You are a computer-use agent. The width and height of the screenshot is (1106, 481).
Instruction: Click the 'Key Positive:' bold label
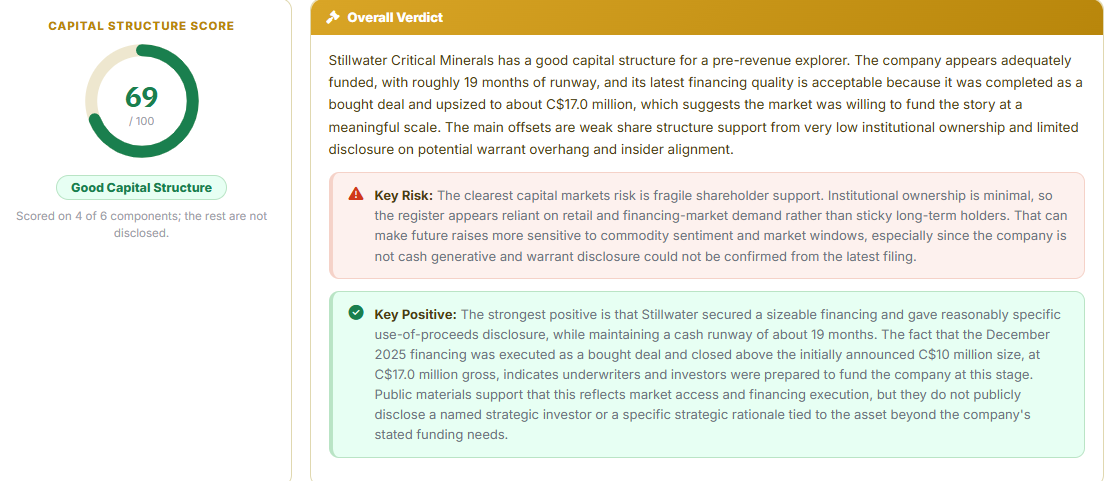(415, 315)
